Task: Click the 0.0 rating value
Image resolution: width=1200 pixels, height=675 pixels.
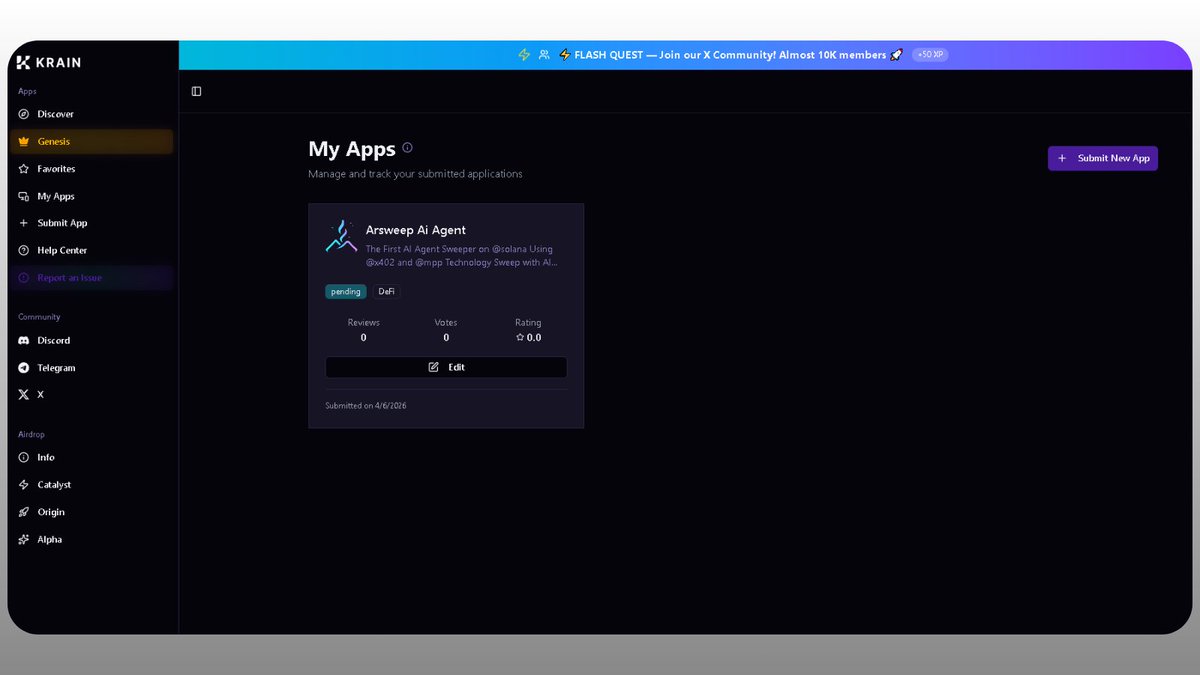Action: pyautogui.click(x=534, y=338)
